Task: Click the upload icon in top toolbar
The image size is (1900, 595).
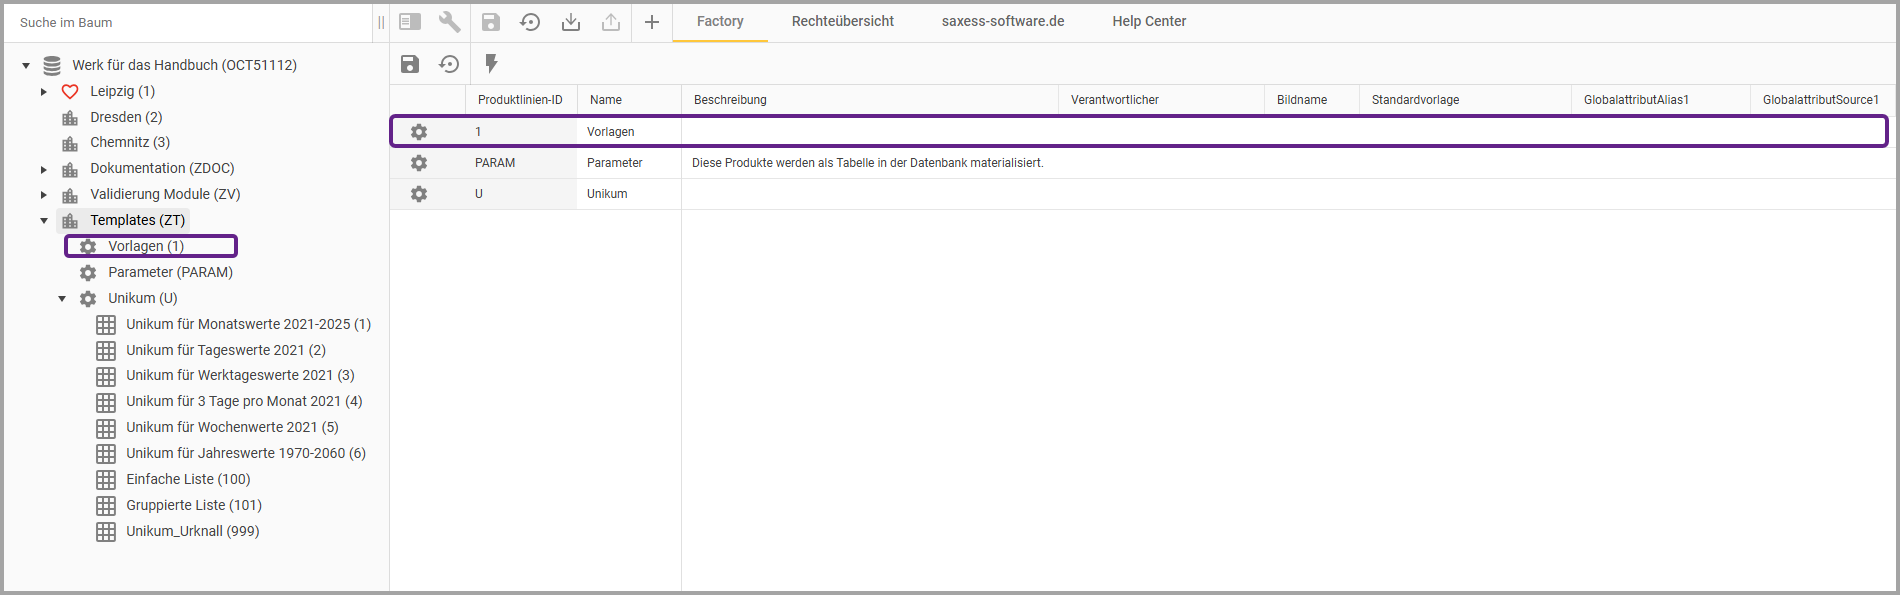Action: click(611, 22)
